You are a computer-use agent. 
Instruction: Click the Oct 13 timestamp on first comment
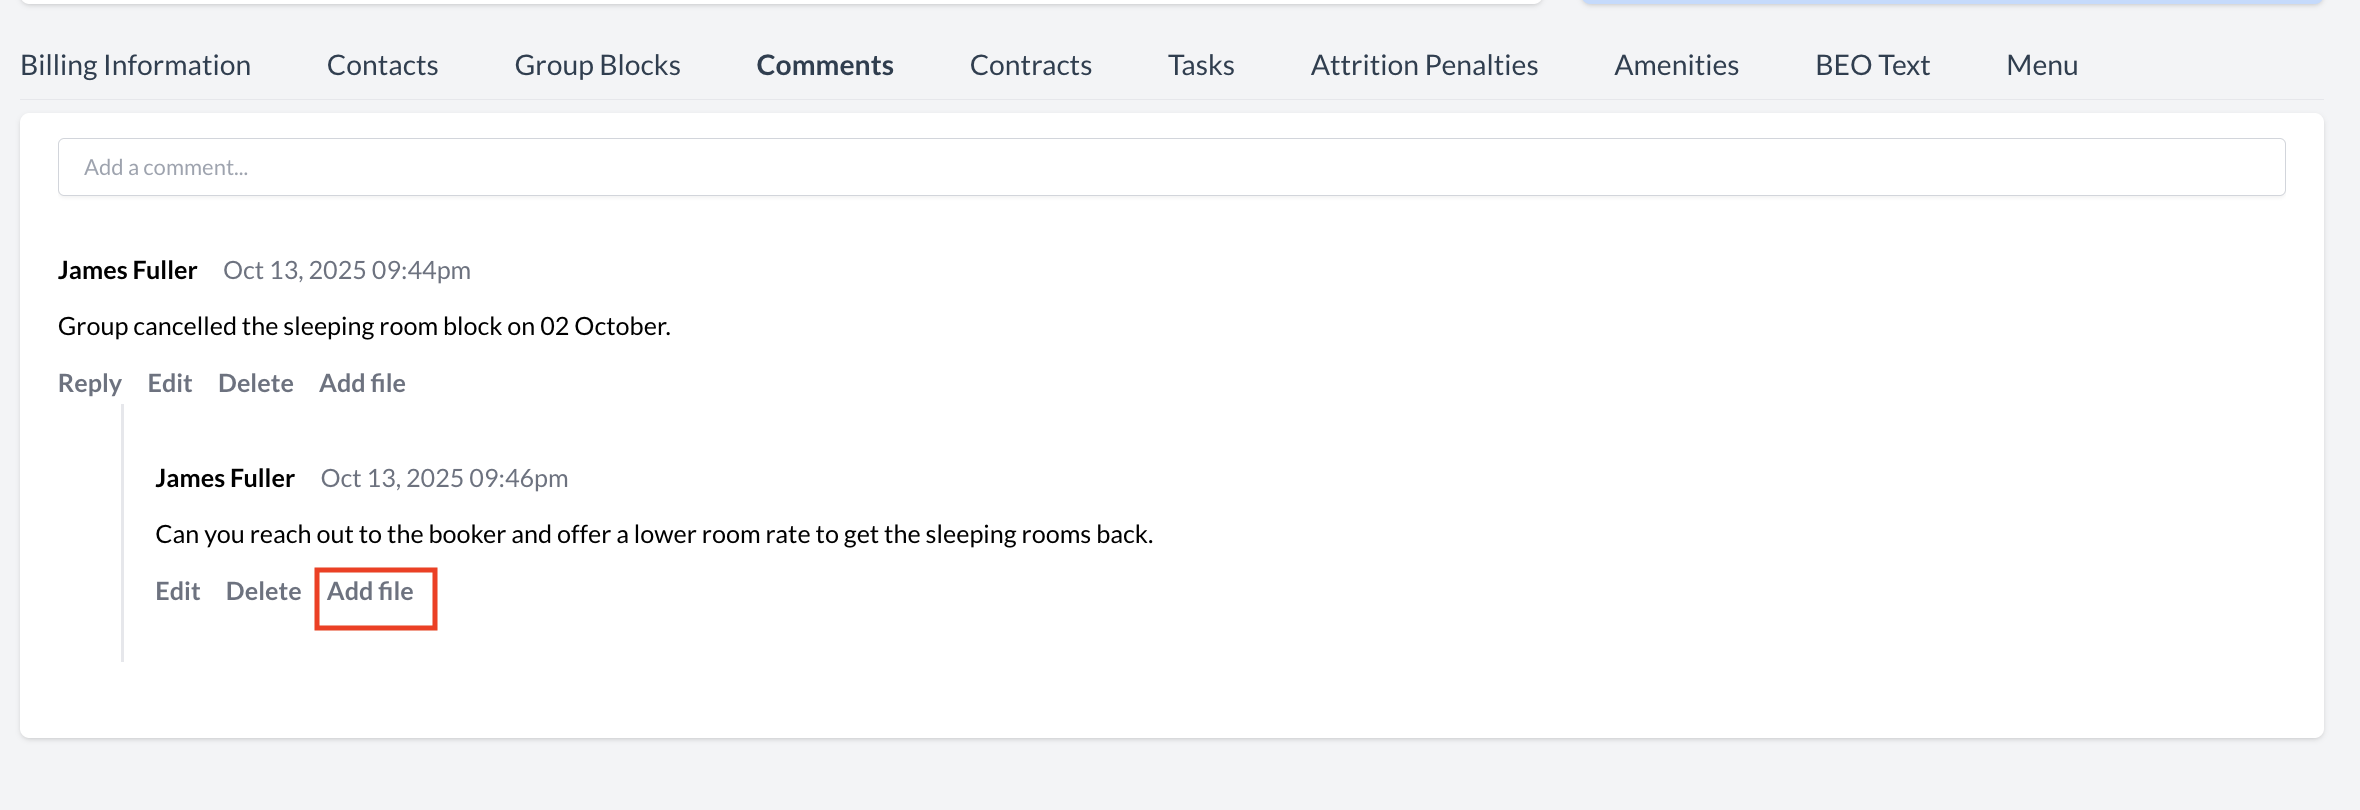click(x=346, y=269)
